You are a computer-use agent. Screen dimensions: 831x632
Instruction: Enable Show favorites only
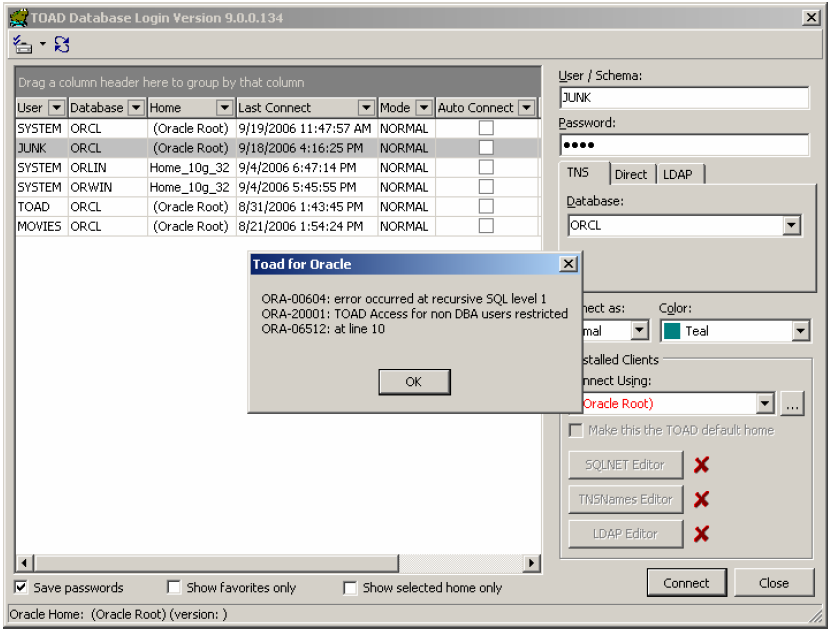point(174,588)
